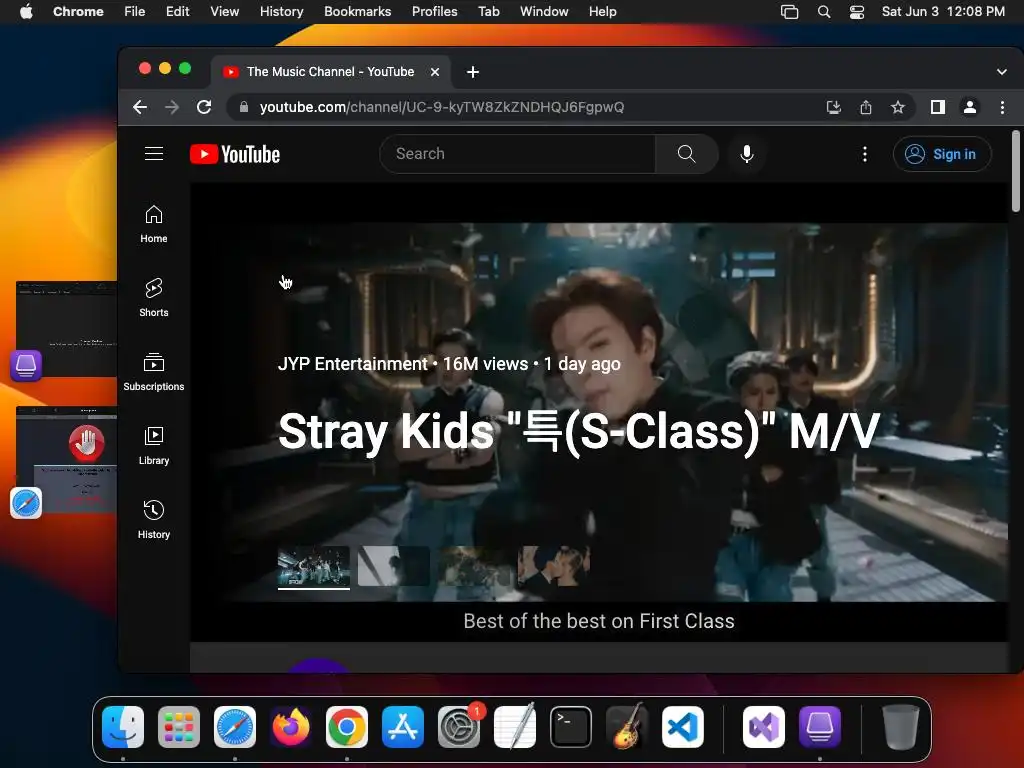This screenshot has width=1024, height=768.
Task: Click the page vertical scrollbar
Action: tap(1016, 171)
